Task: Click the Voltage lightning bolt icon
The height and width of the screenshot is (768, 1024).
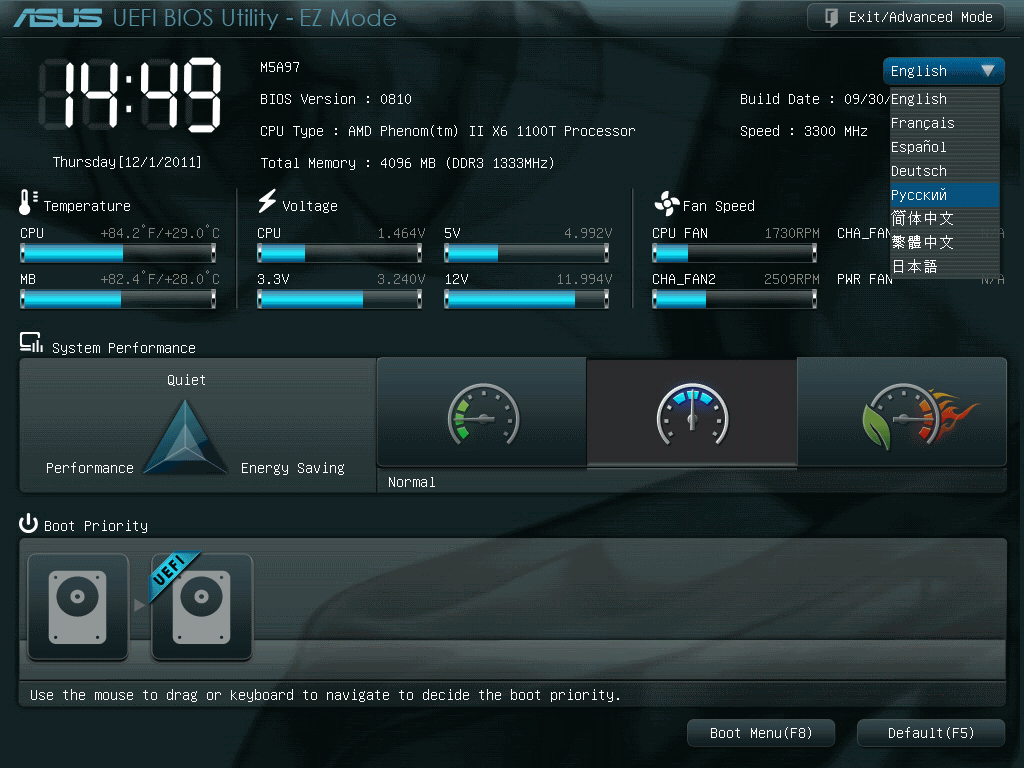Action: tap(267, 201)
